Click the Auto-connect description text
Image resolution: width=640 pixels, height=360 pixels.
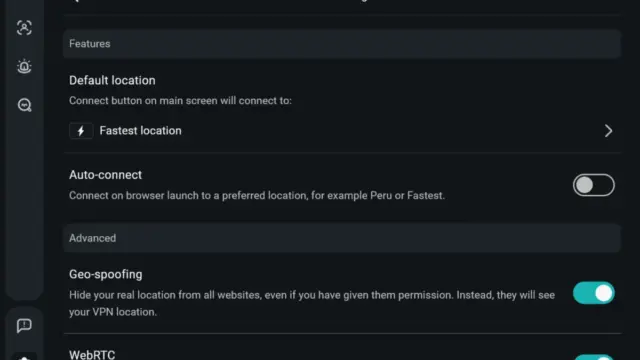click(257, 196)
